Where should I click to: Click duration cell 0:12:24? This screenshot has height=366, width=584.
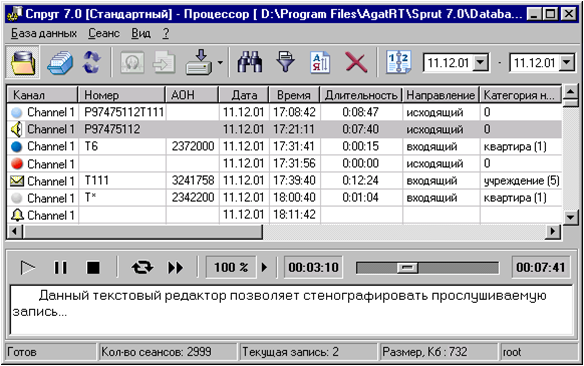coord(361,181)
